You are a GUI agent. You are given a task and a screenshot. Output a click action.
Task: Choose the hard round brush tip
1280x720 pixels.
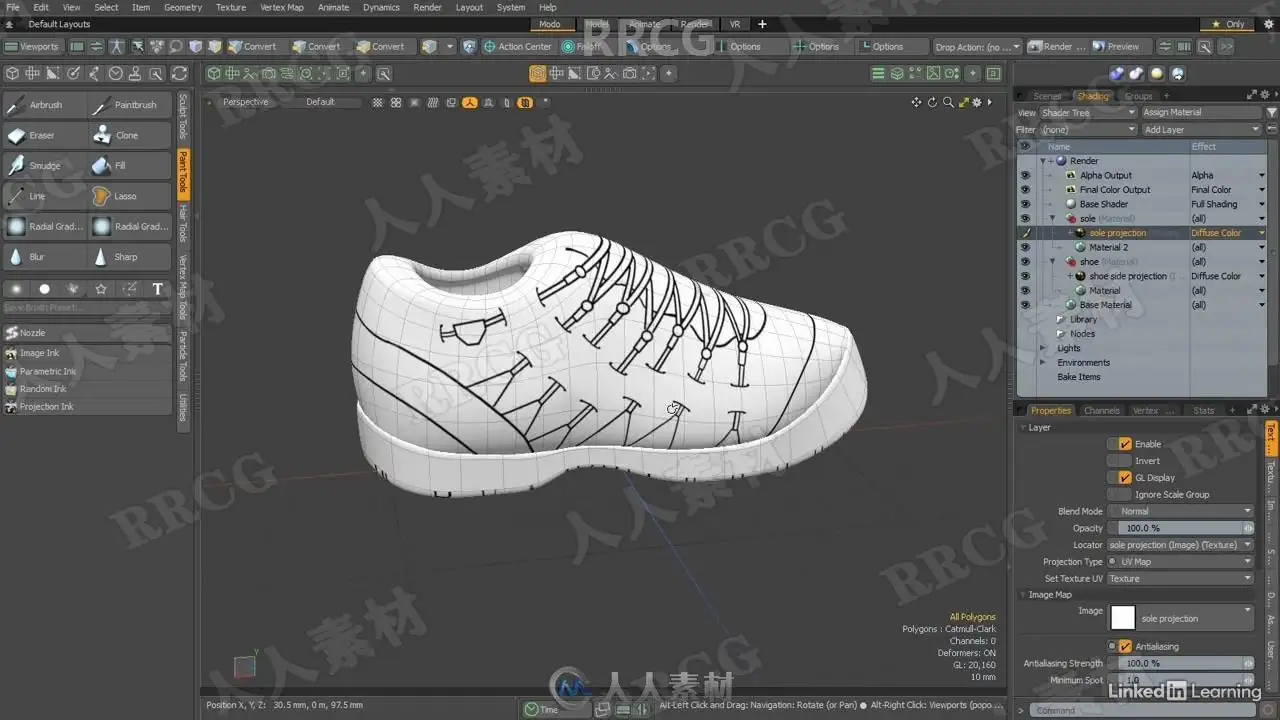(44, 289)
